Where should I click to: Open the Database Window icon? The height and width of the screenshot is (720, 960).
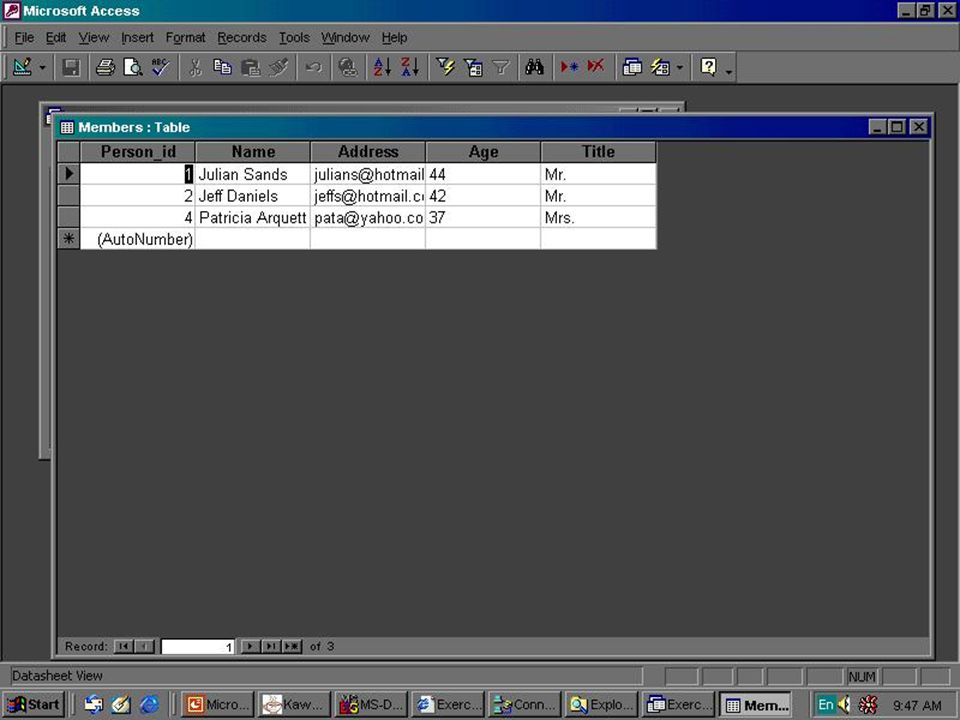click(631, 67)
